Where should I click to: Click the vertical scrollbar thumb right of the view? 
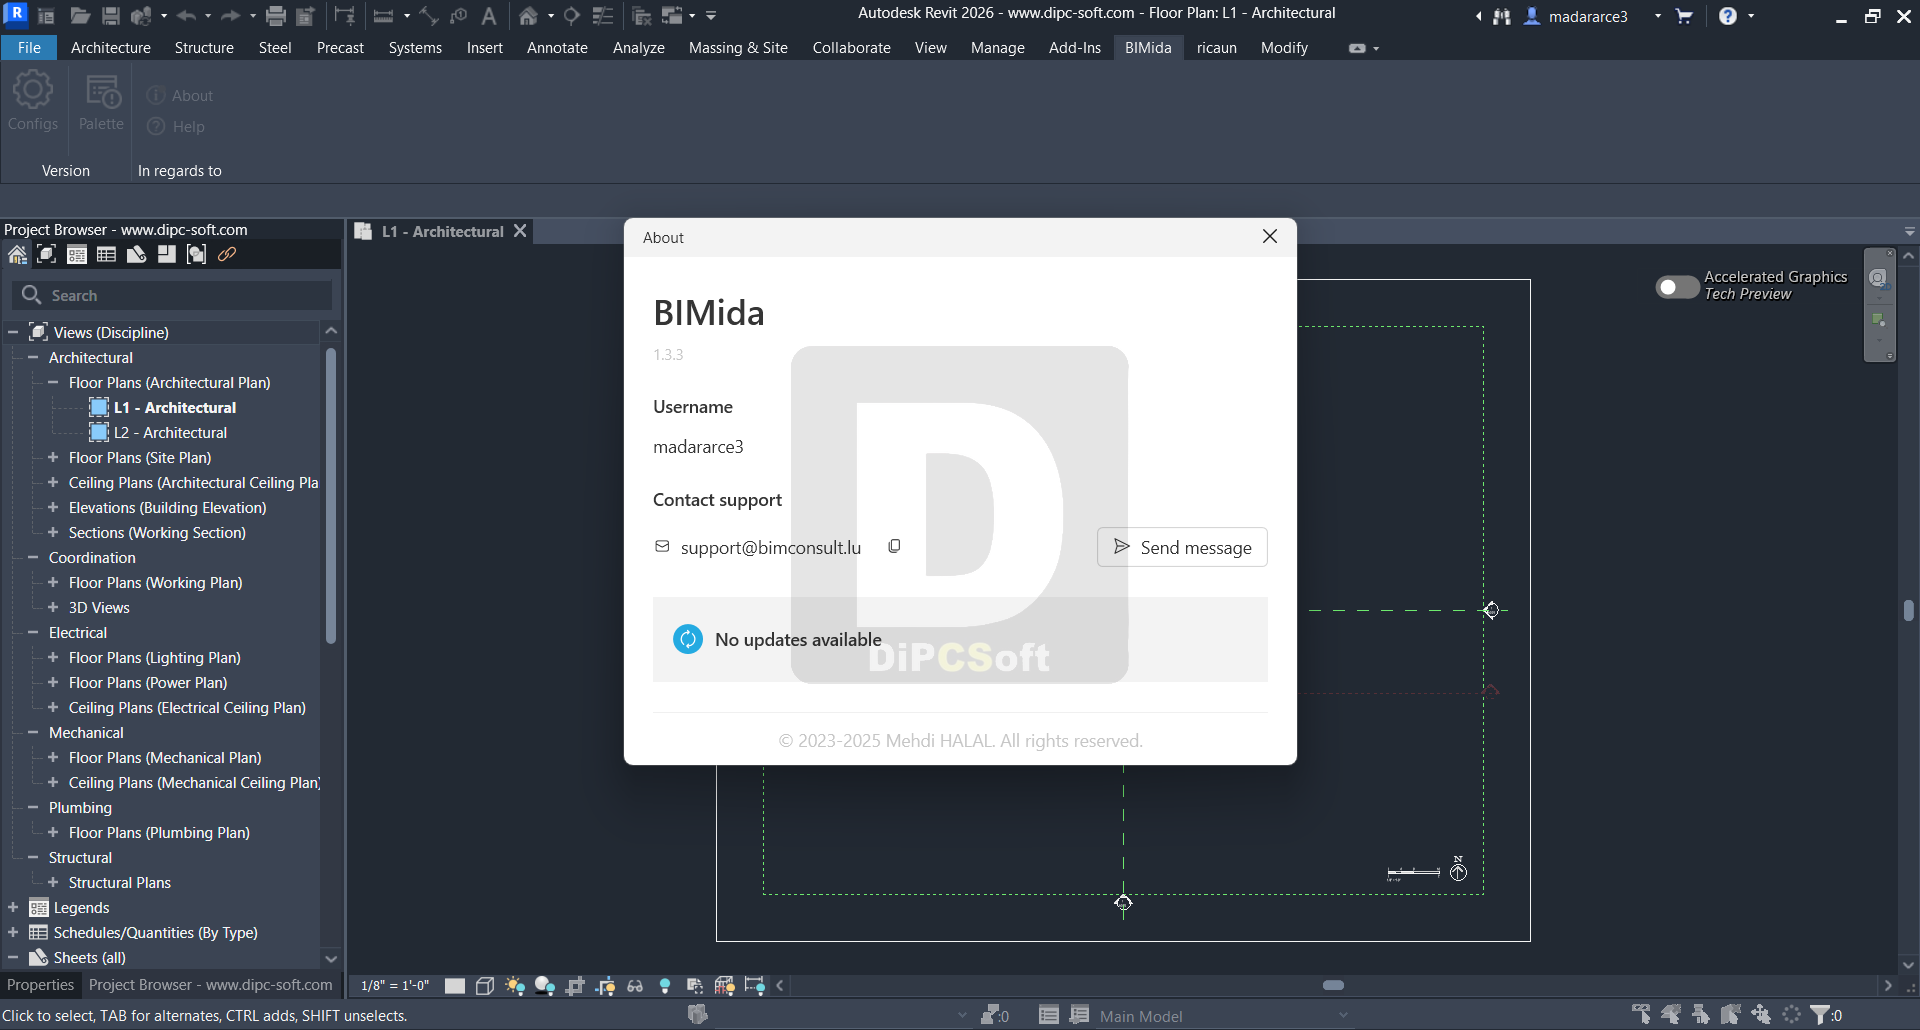pyautogui.click(x=1908, y=610)
